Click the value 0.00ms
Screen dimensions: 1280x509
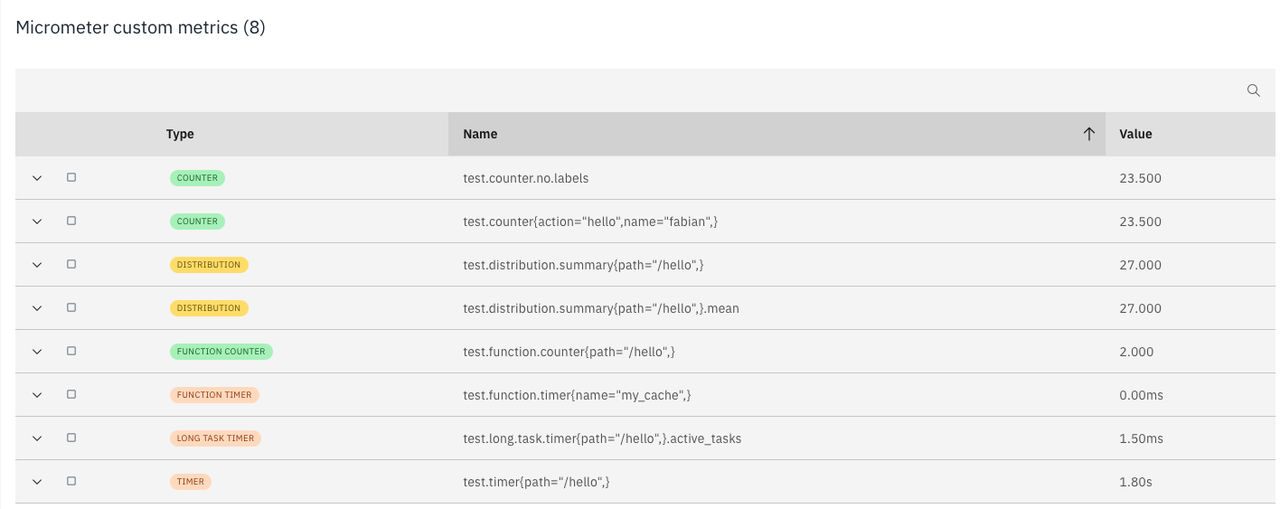pos(1141,395)
